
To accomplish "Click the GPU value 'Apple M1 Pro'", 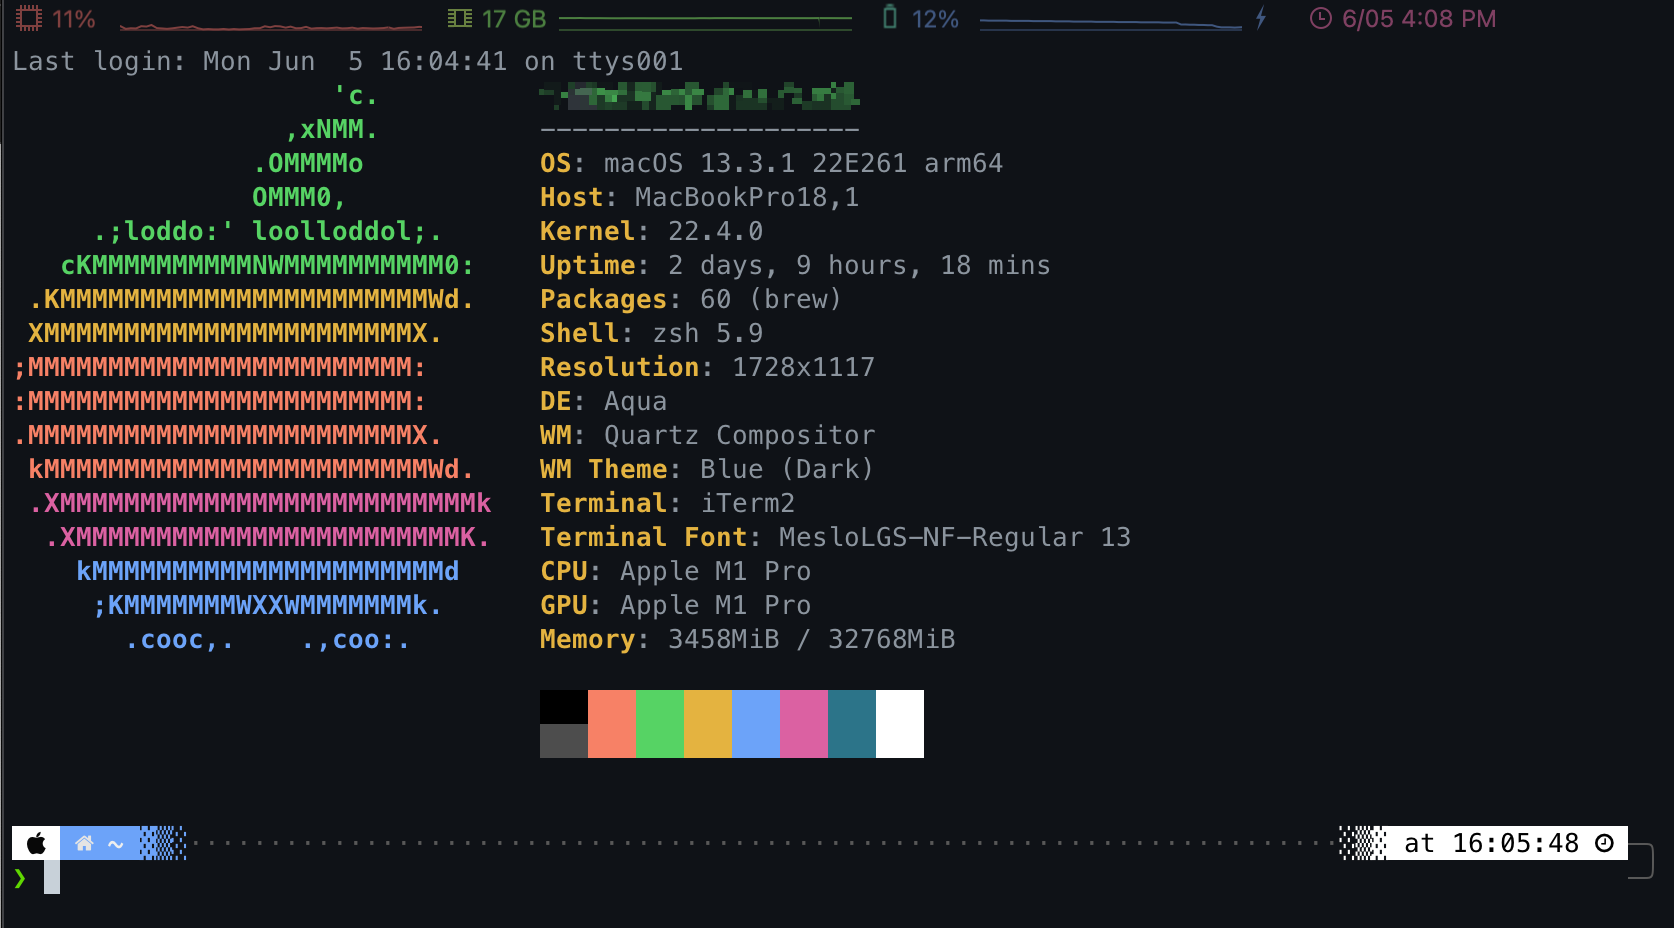I will [x=715, y=605].
